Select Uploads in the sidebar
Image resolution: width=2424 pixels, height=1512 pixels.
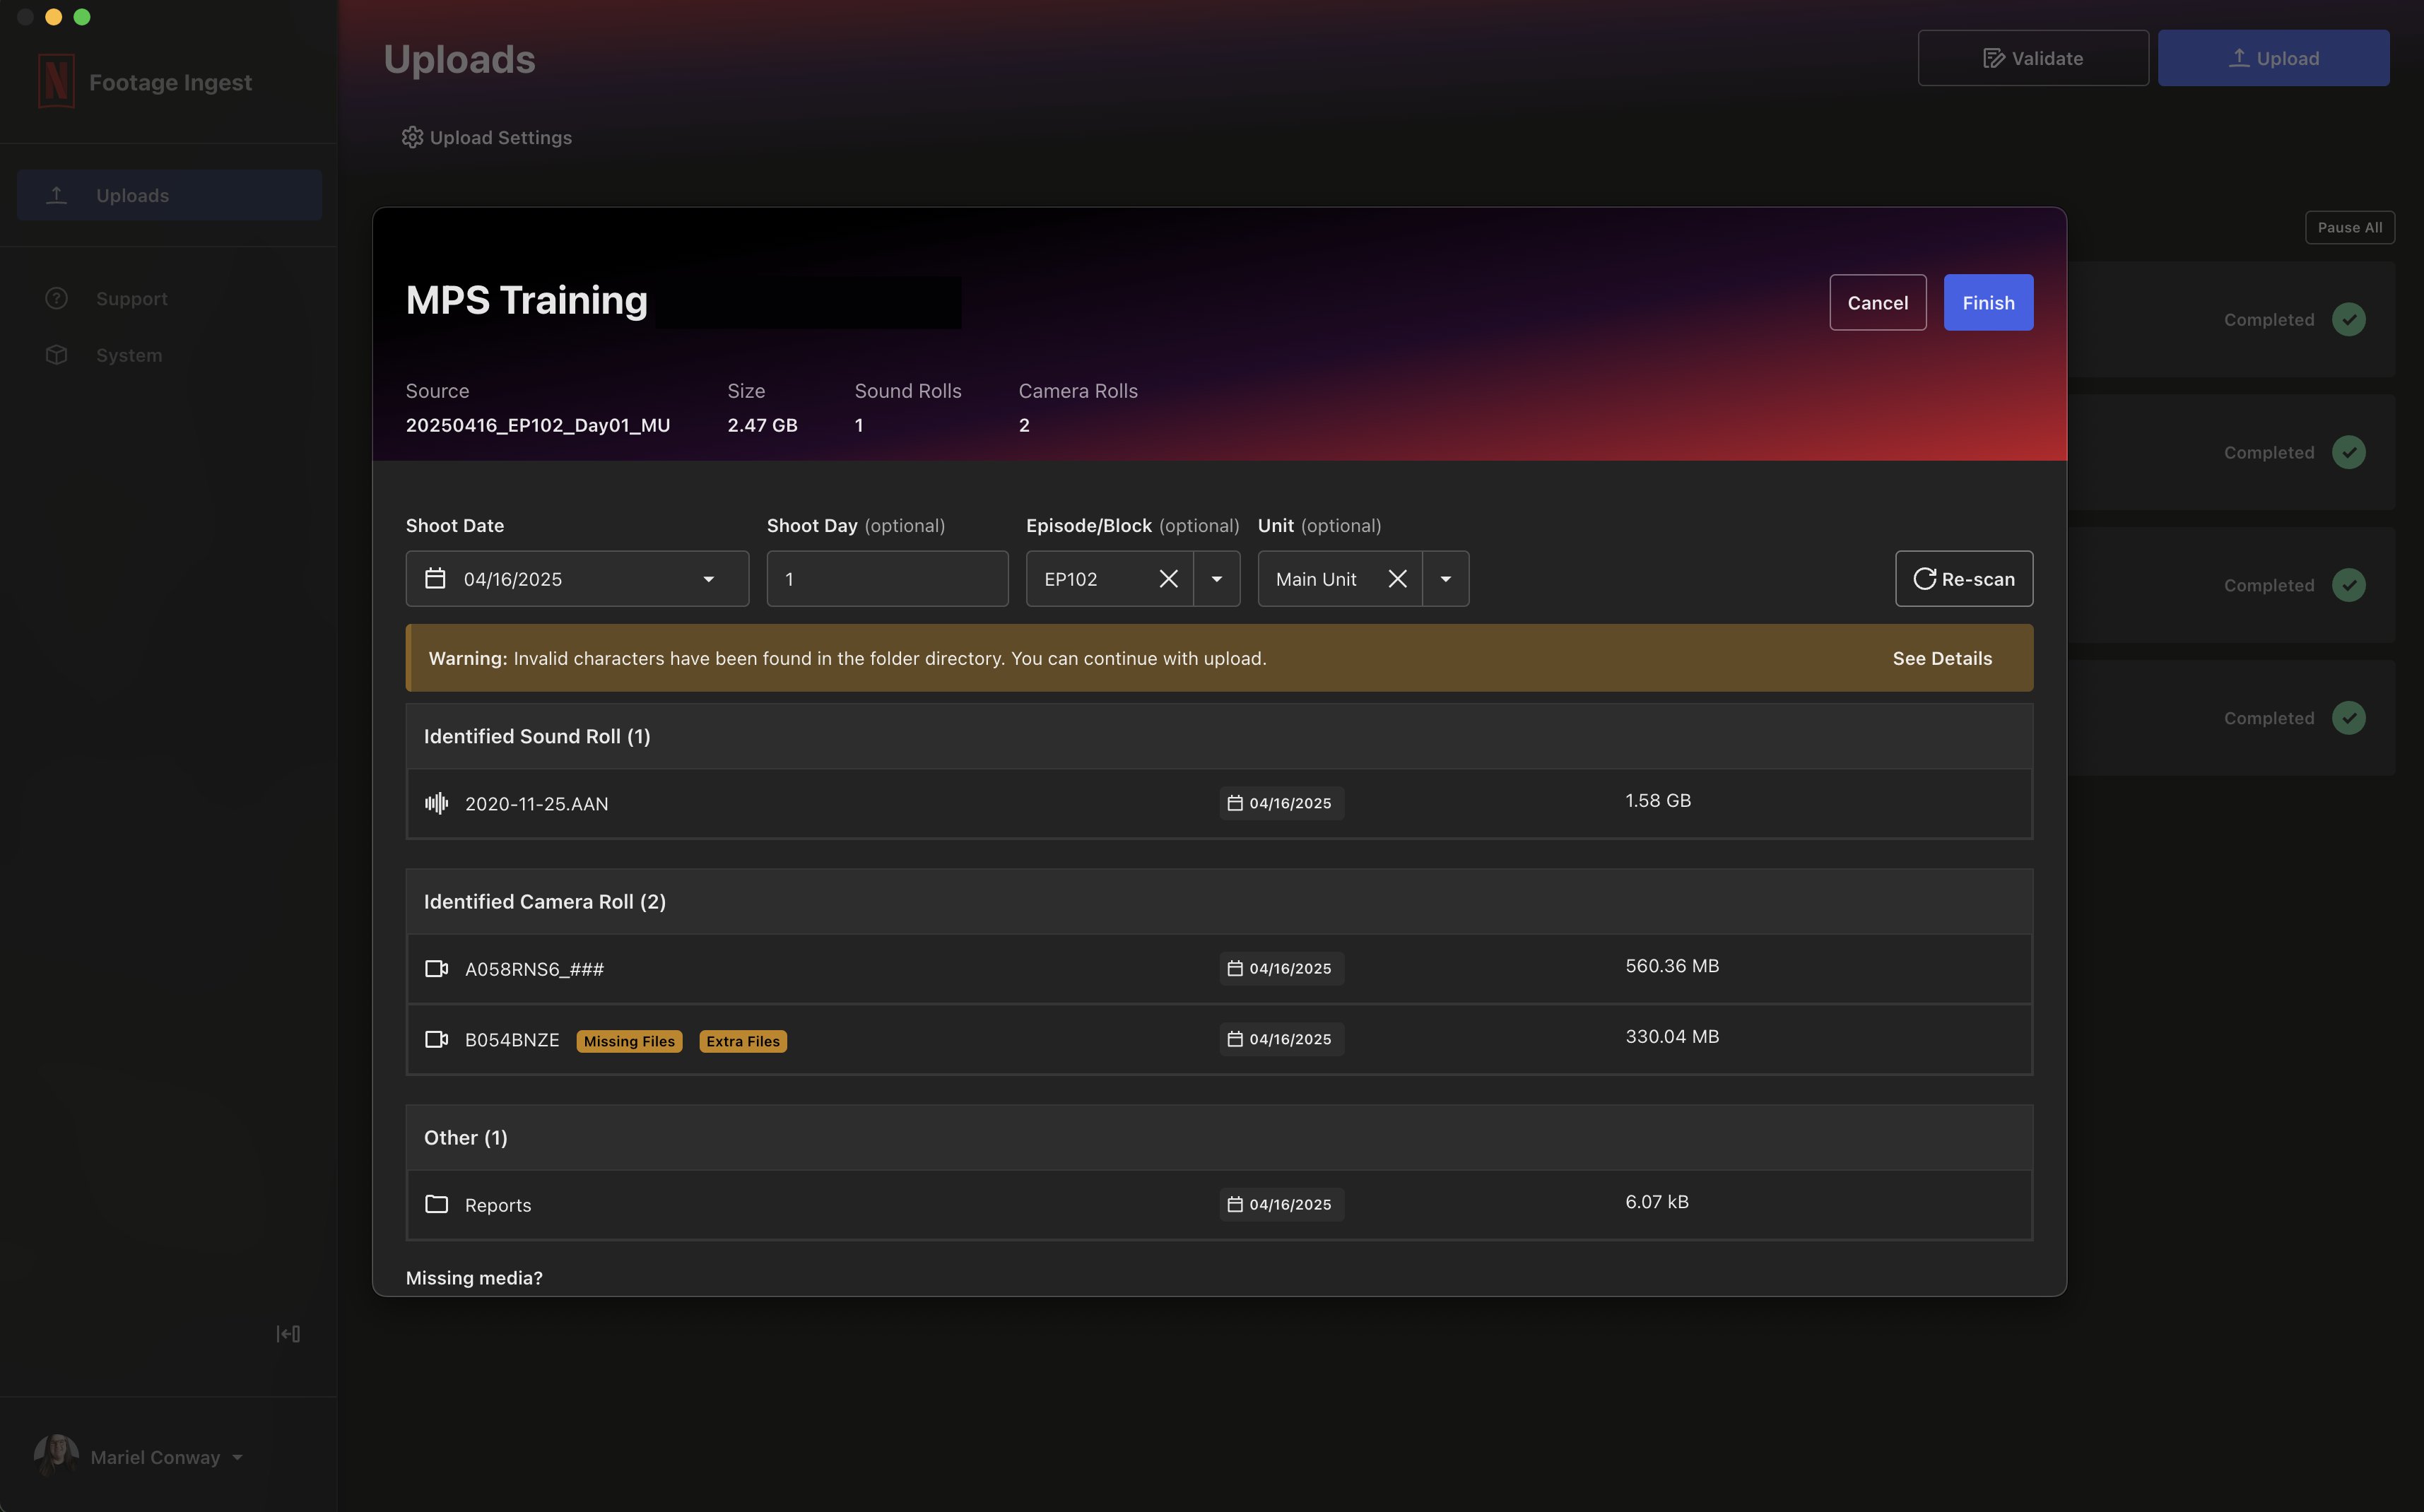pos(169,195)
